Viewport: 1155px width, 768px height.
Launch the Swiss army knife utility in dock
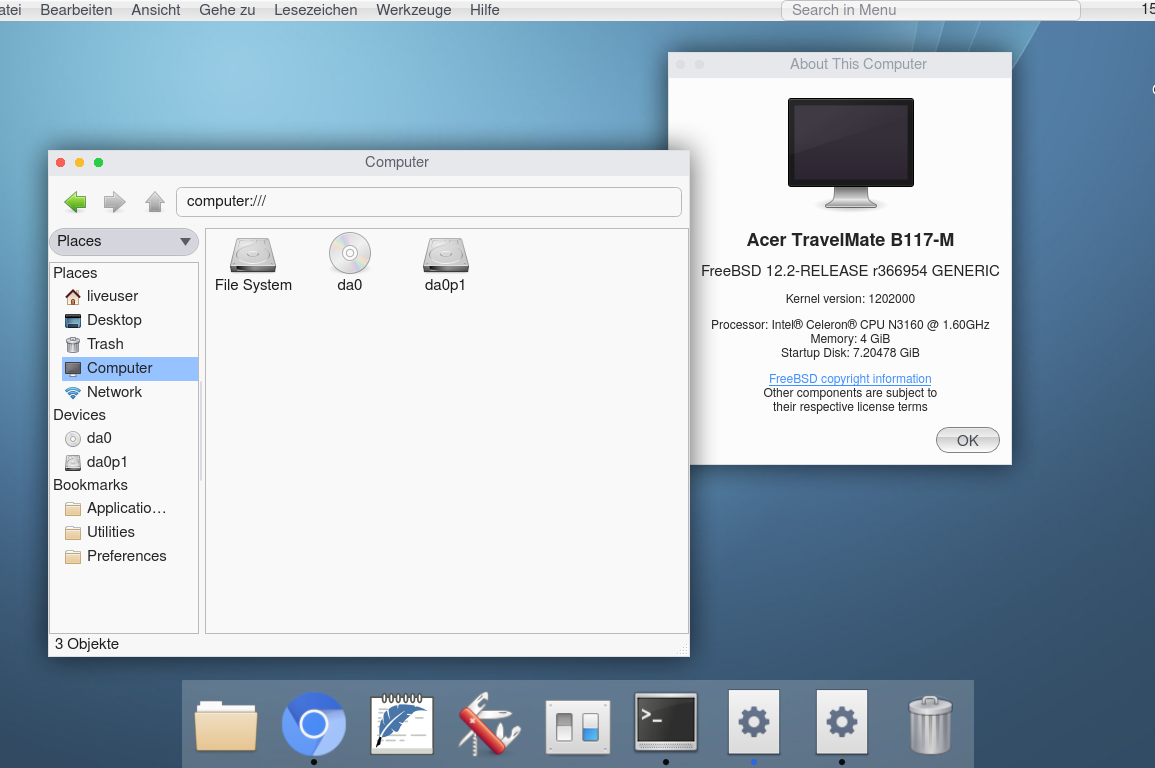(489, 724)
